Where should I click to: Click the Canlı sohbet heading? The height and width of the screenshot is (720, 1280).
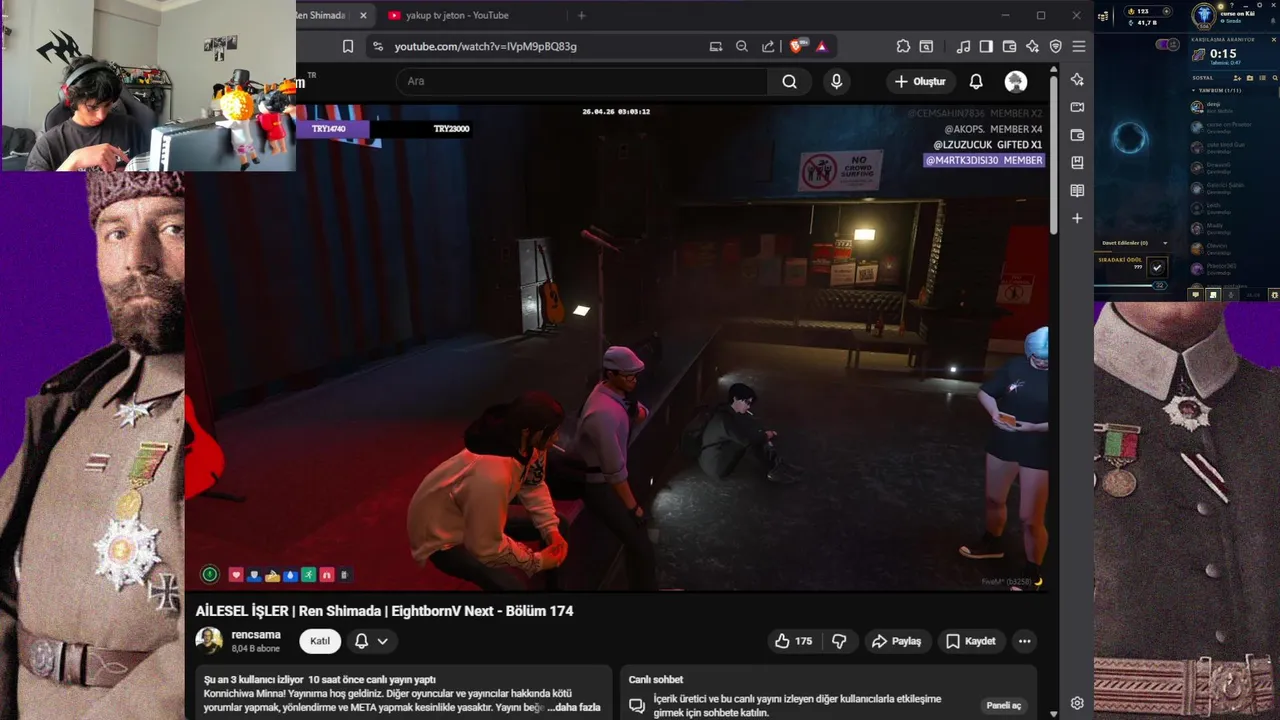click(656, 680)
